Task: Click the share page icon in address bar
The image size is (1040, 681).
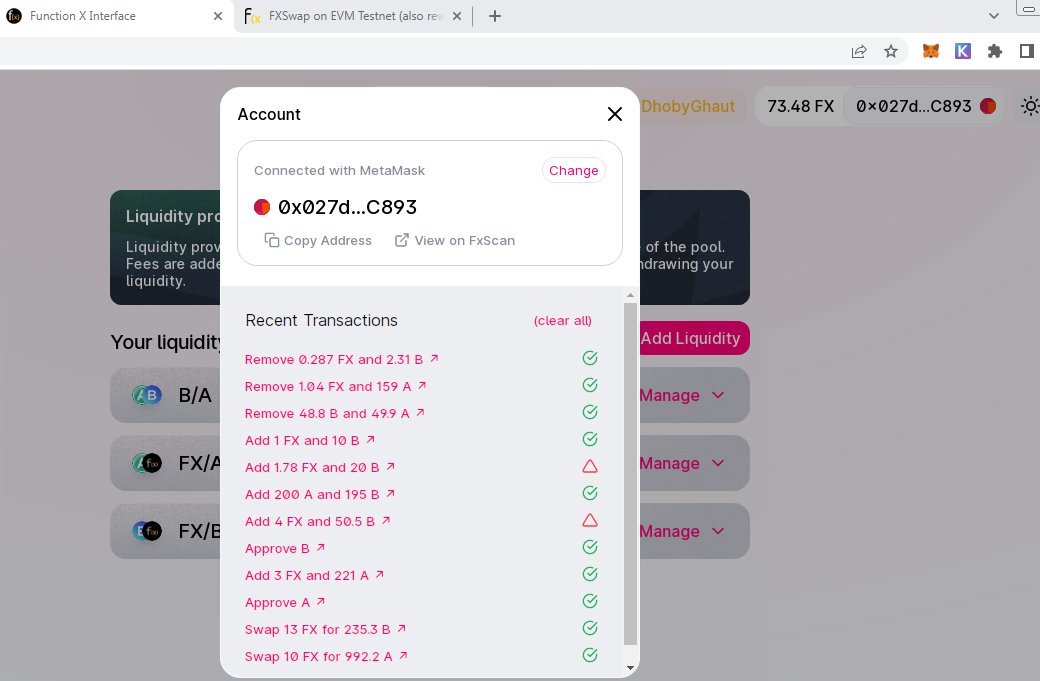Action: 859,51
